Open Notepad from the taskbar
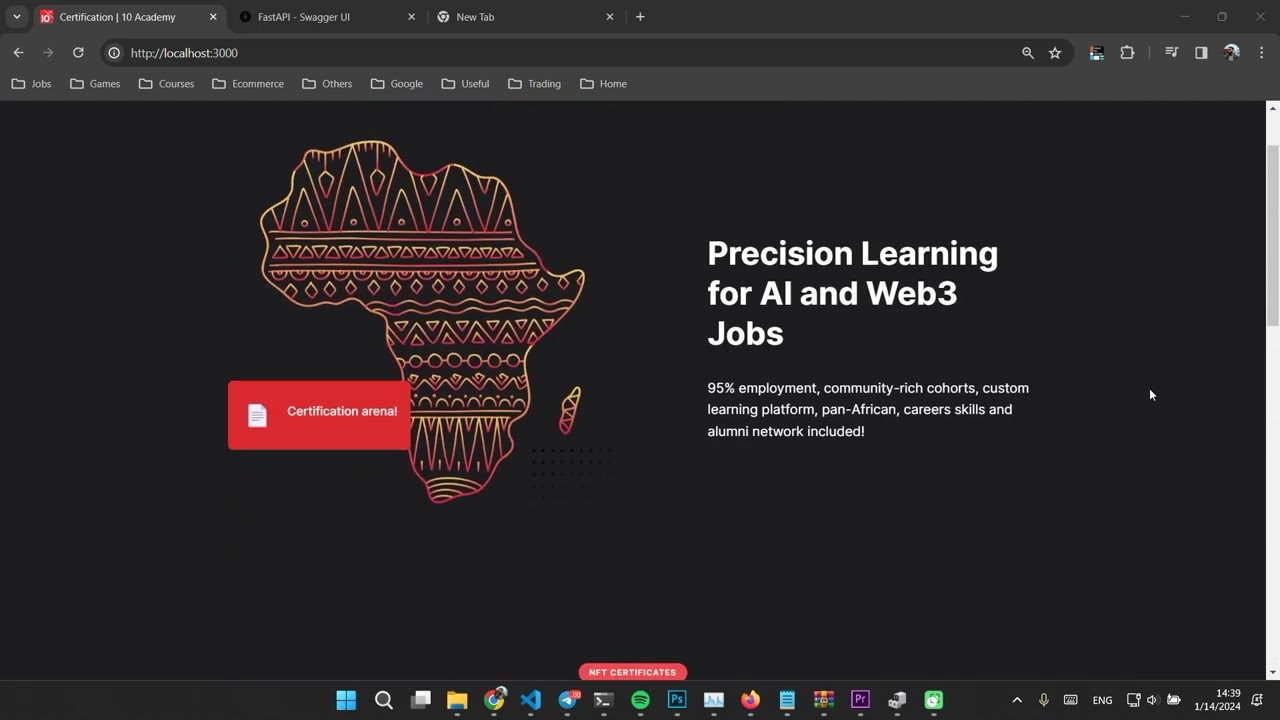This screenshot has height=720, width=1280. pyautogui.click(x=787, y=700)
